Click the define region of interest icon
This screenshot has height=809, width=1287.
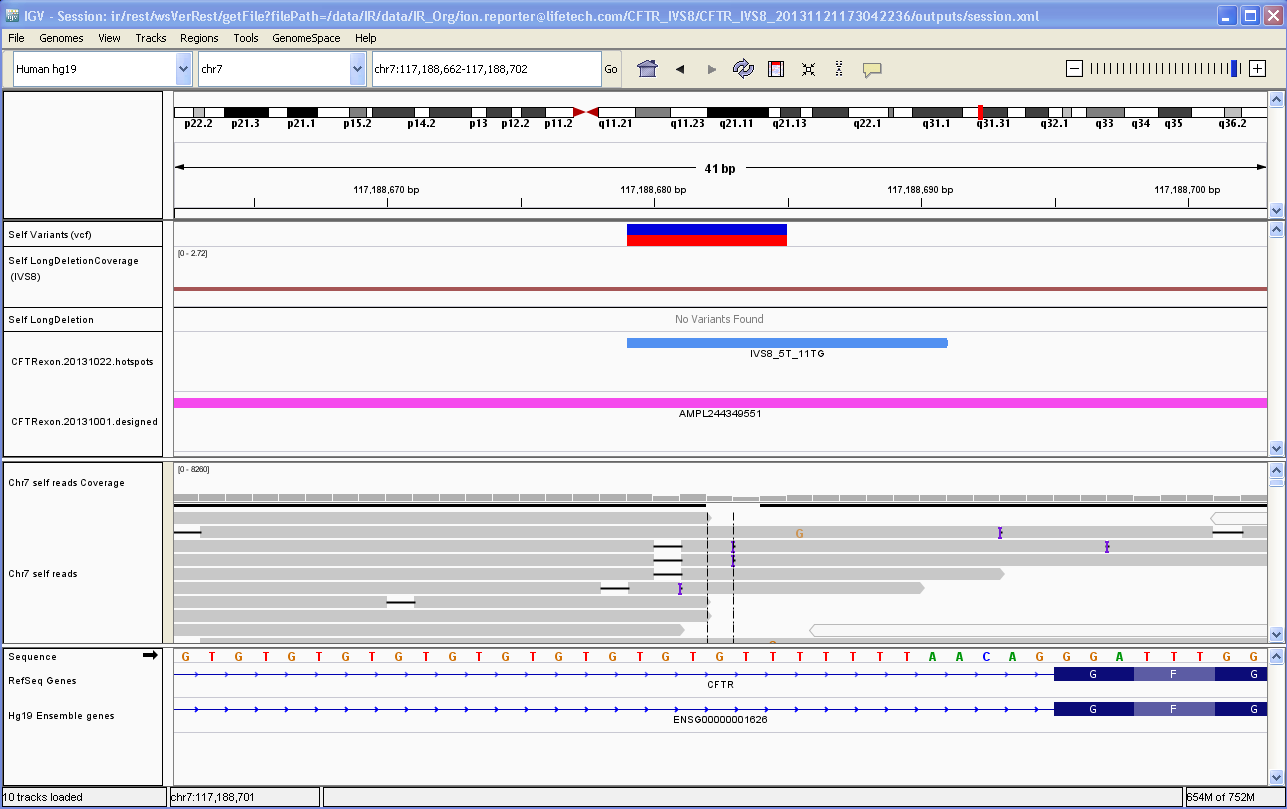pos(775,69)
